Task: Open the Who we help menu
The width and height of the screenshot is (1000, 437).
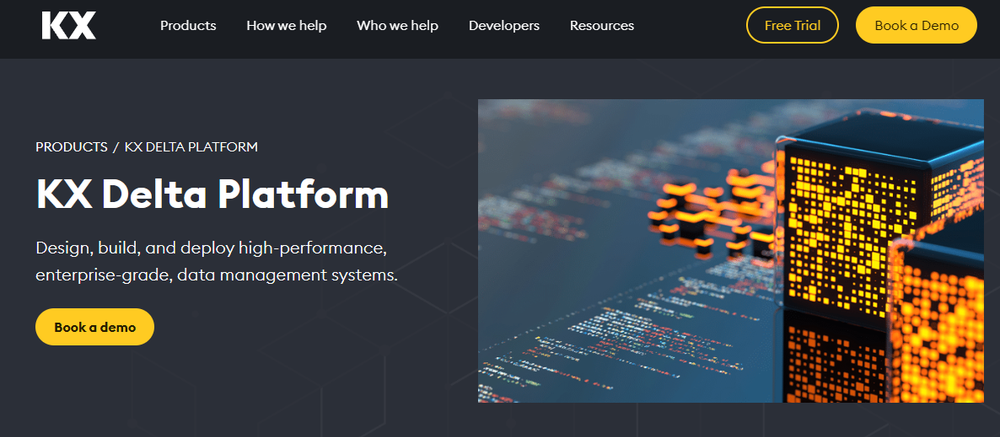Action: 397,26
